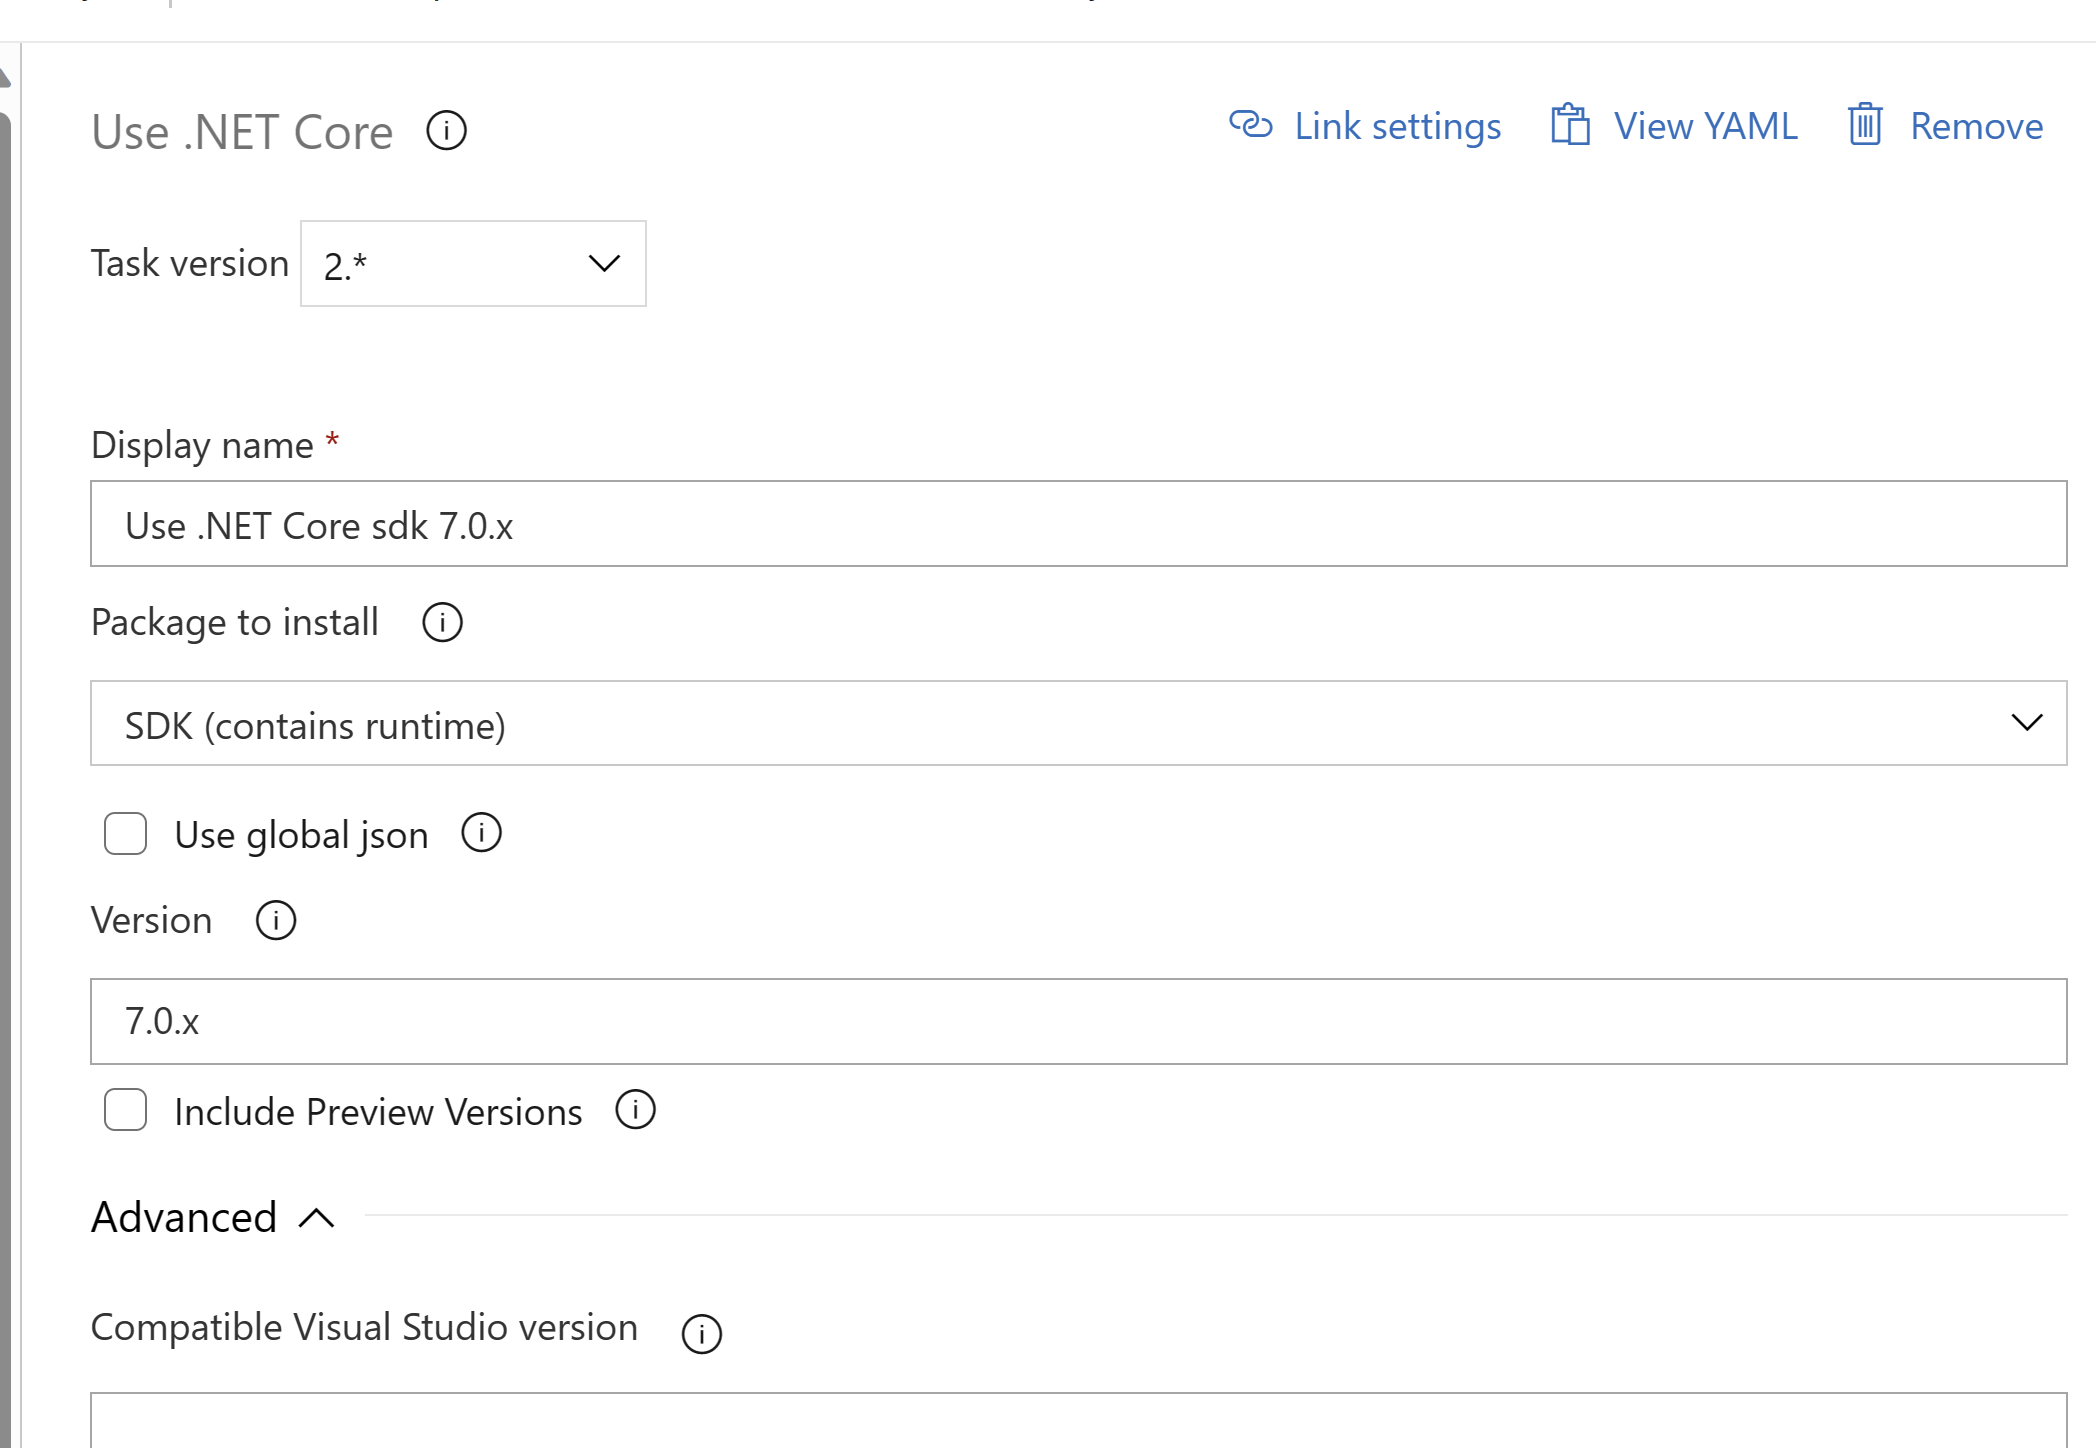Click the info icon next to Version
This screenshot has width=2096, height=1448.
(x=272, y=919)
